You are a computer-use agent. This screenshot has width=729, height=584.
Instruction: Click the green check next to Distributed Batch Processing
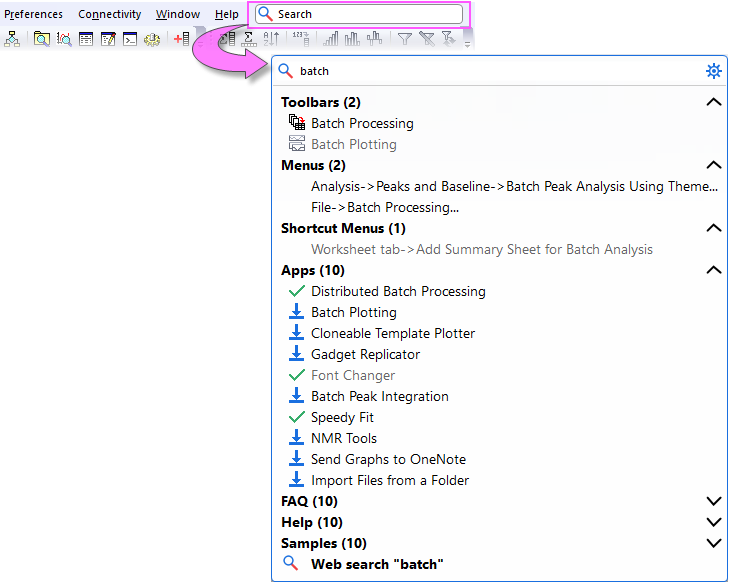click(x=297, y=291)
